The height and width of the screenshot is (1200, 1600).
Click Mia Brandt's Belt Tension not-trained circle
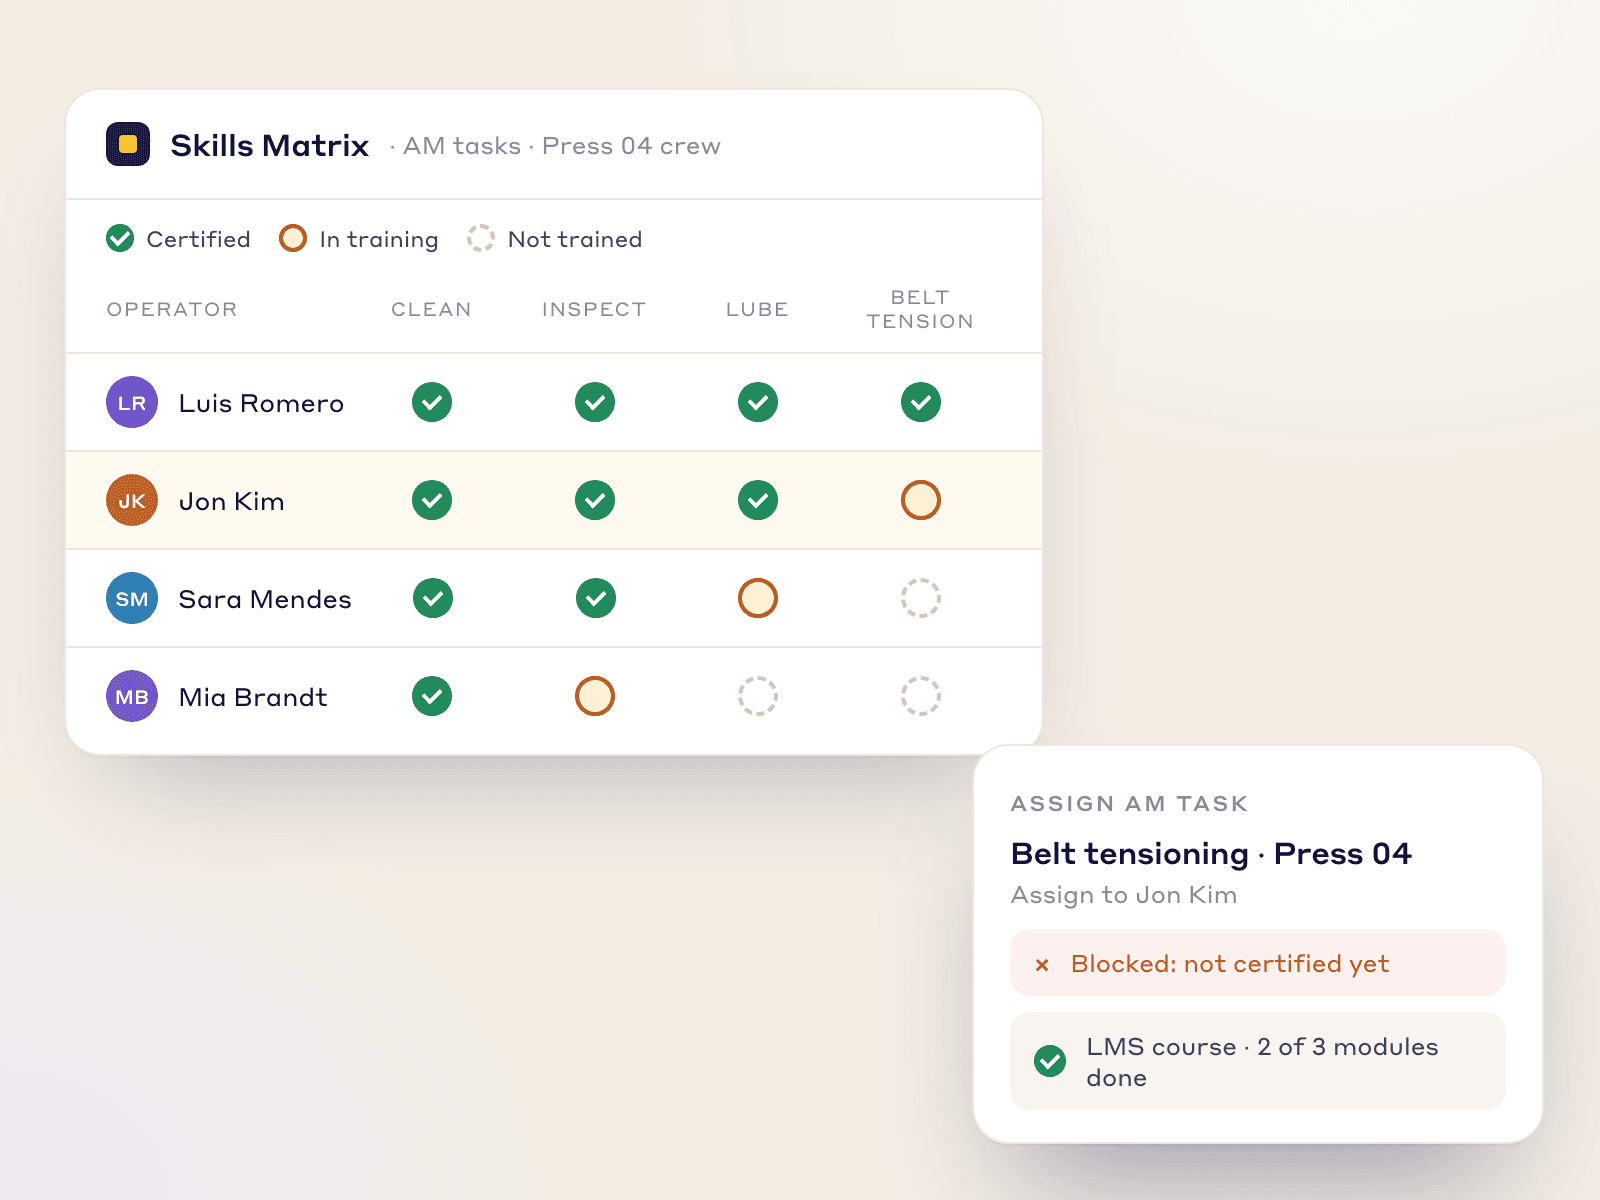(x=921, y=696)
